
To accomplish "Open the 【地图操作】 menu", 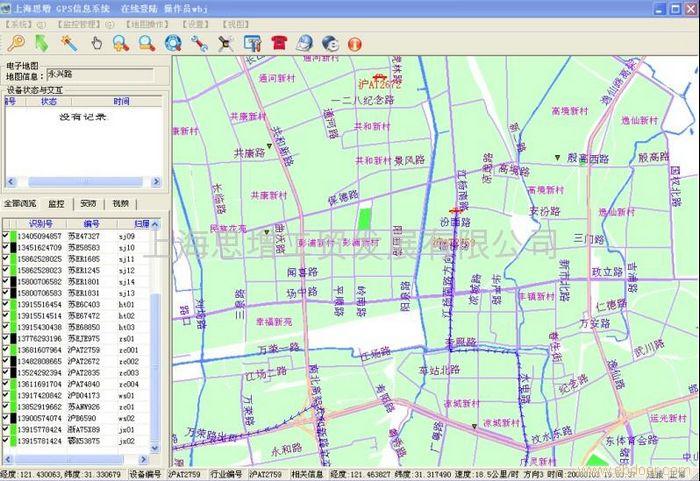I will (x=147, y=24).
